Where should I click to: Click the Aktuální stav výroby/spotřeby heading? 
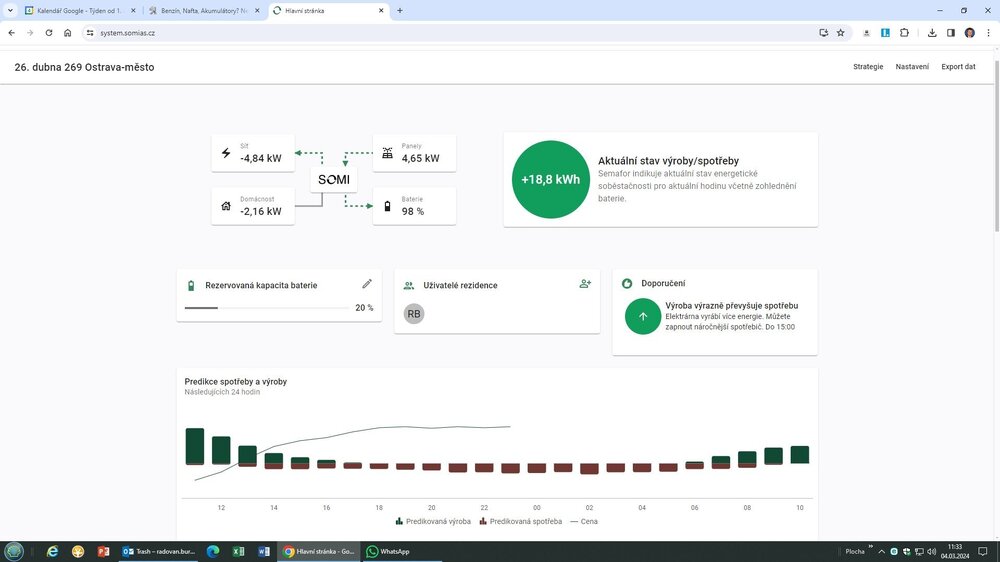(668, 161)
